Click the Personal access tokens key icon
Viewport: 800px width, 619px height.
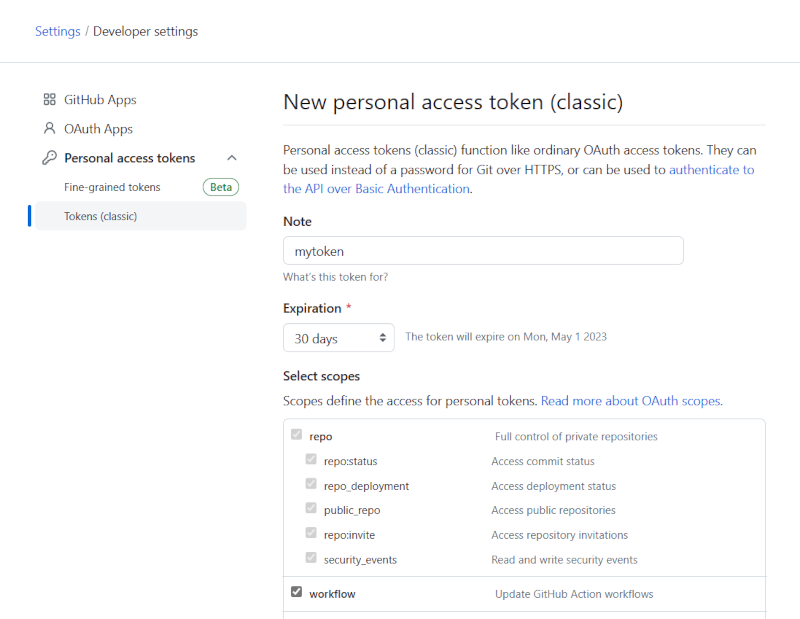[x=49, y=158]
